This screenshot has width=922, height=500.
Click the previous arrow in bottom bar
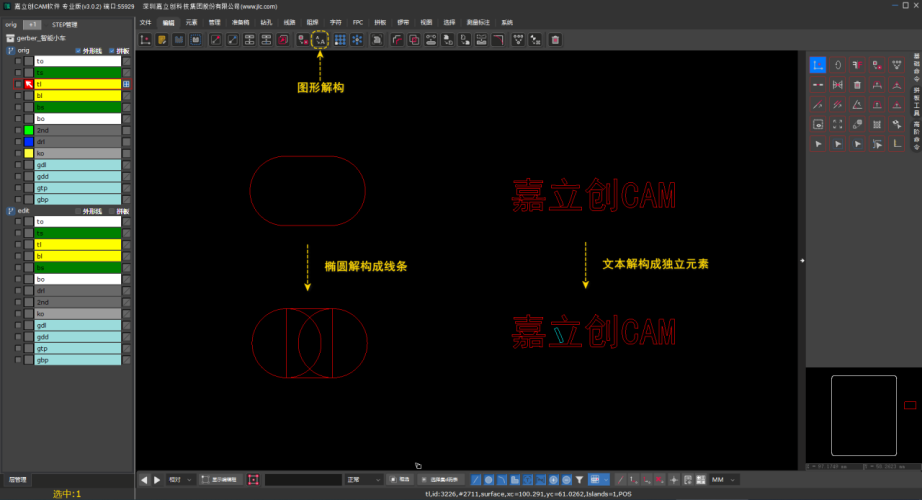(x=144, y=480)
